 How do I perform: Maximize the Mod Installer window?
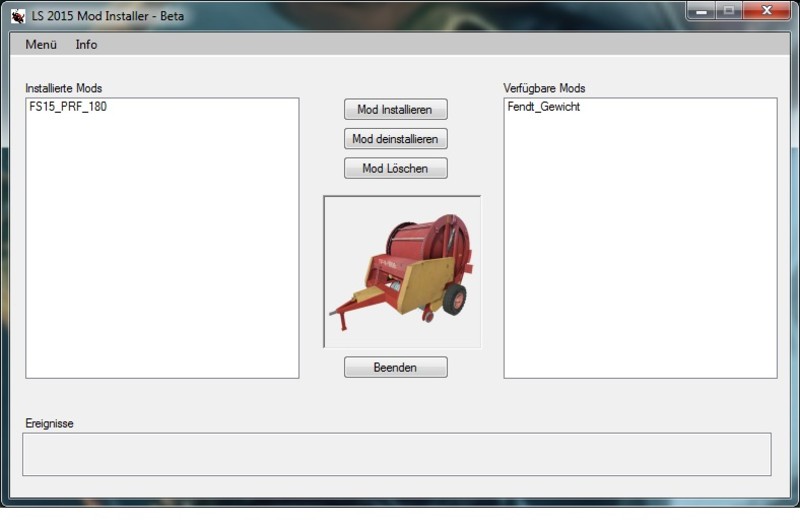point(727,10)
